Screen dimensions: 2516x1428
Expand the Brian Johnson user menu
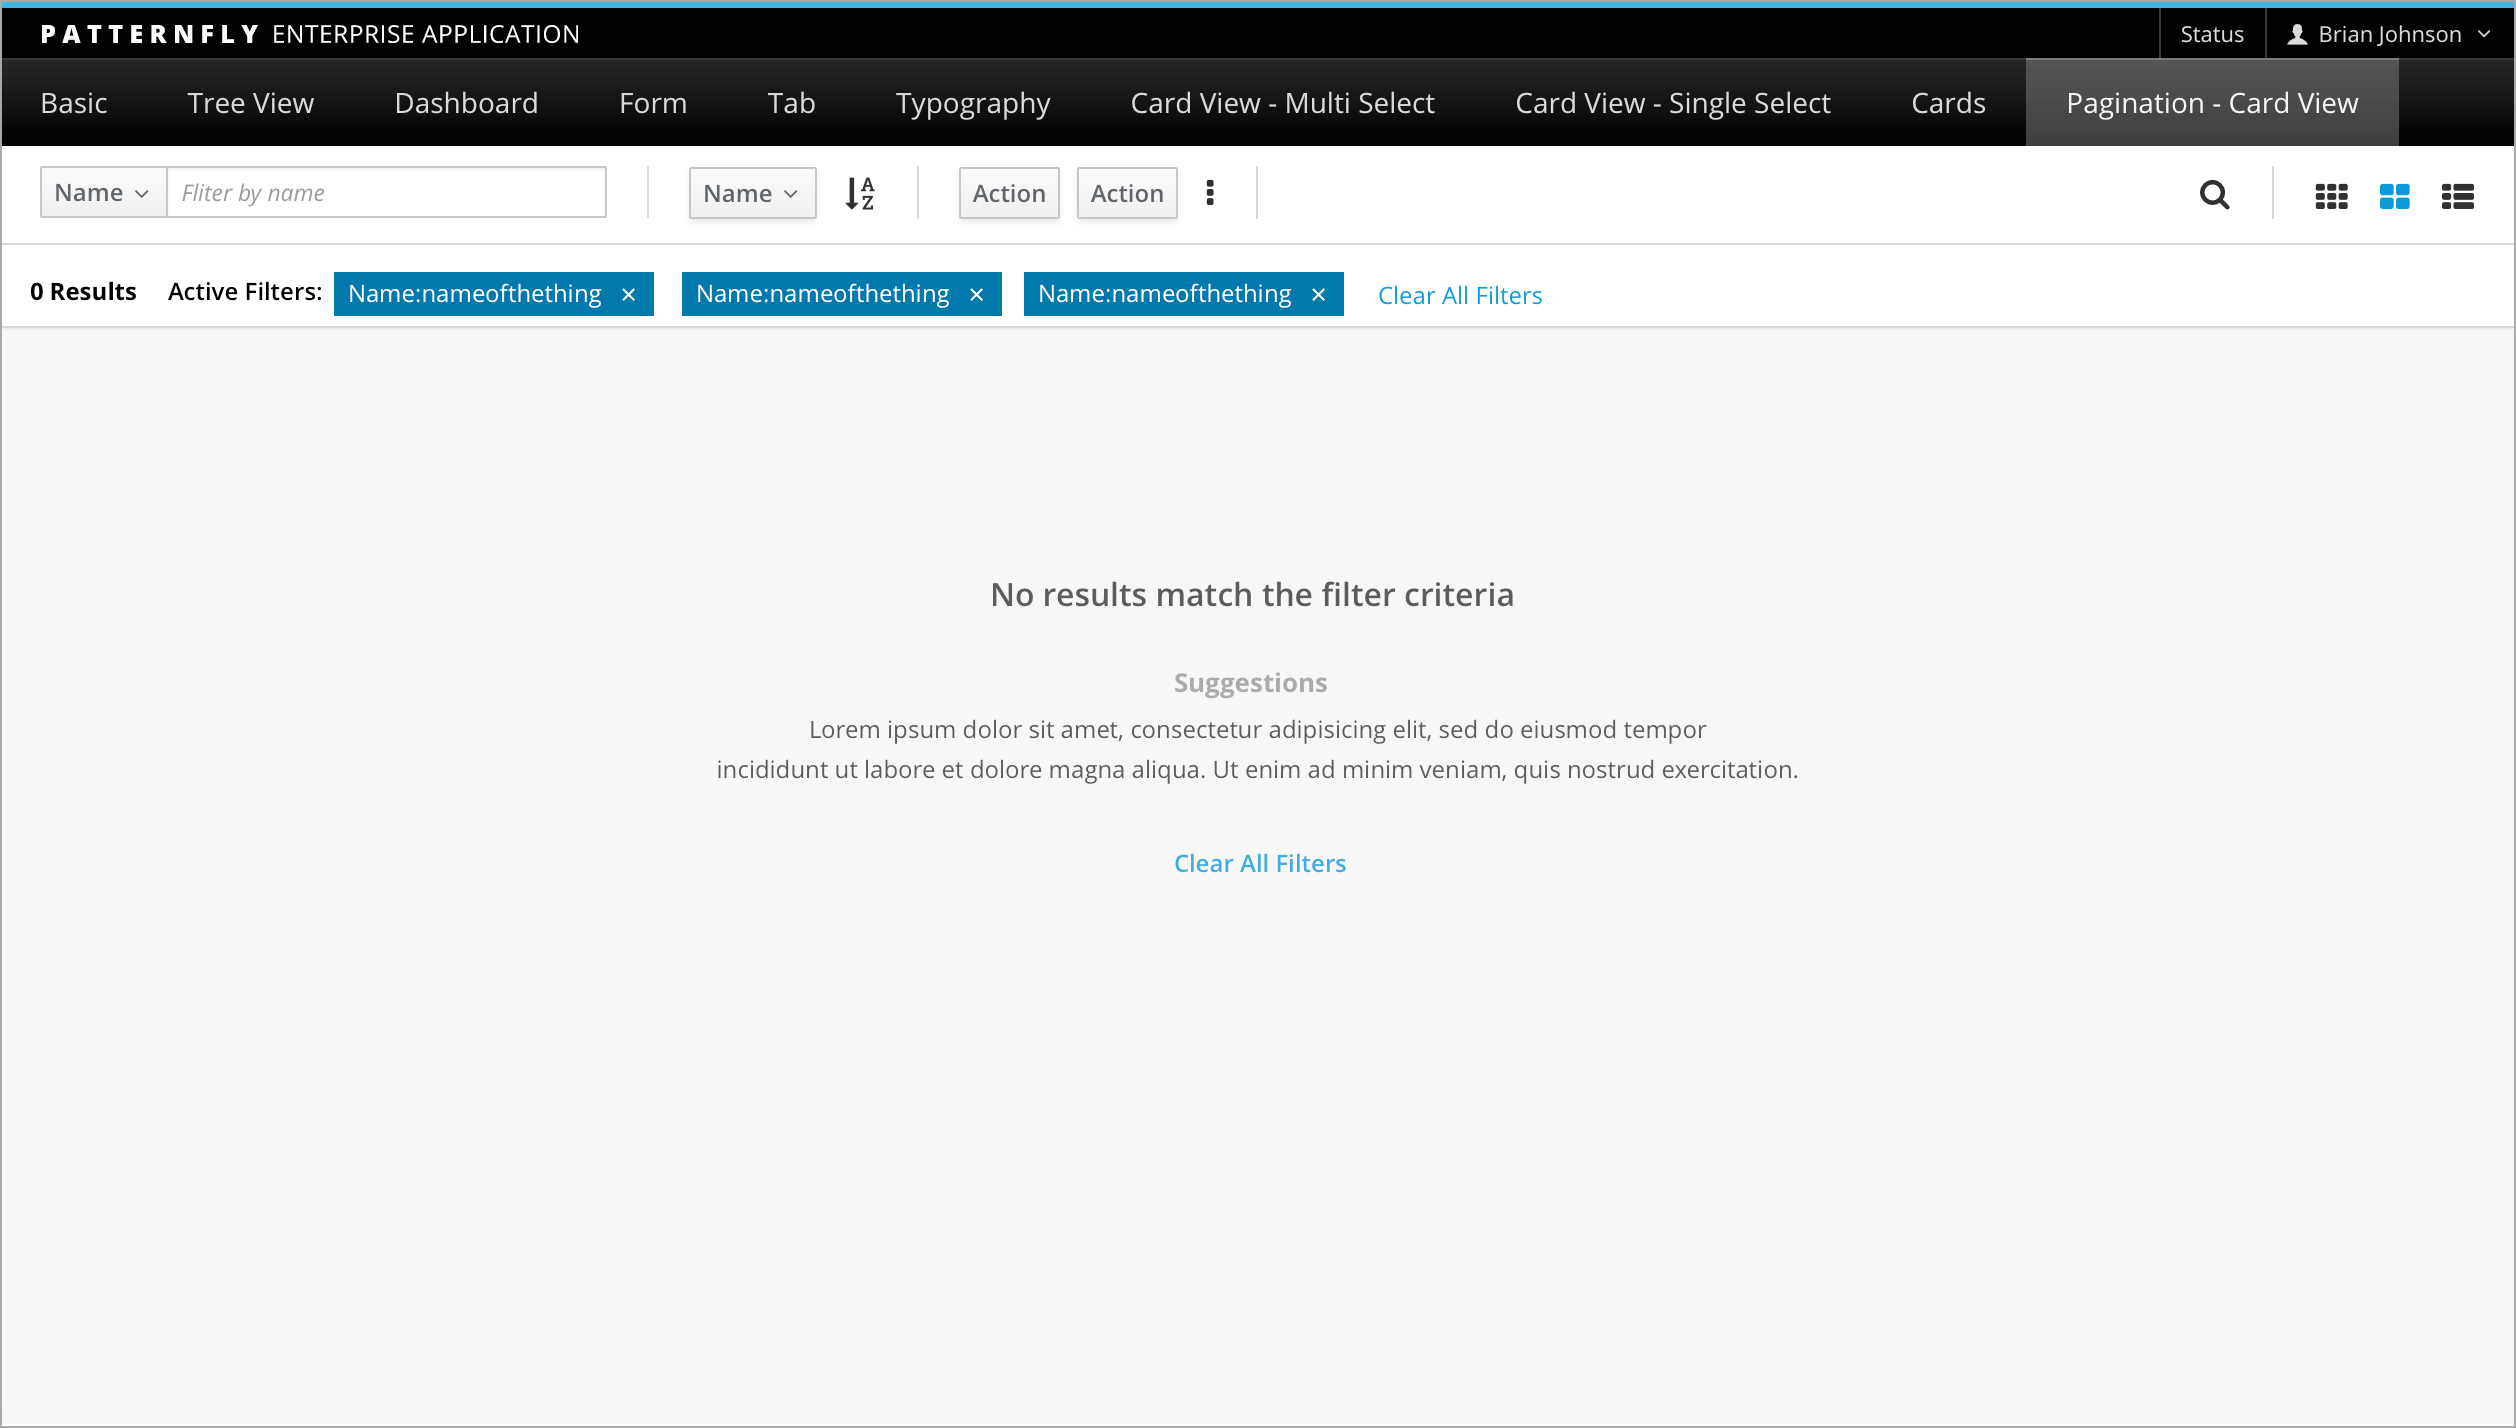(2483, 35)
